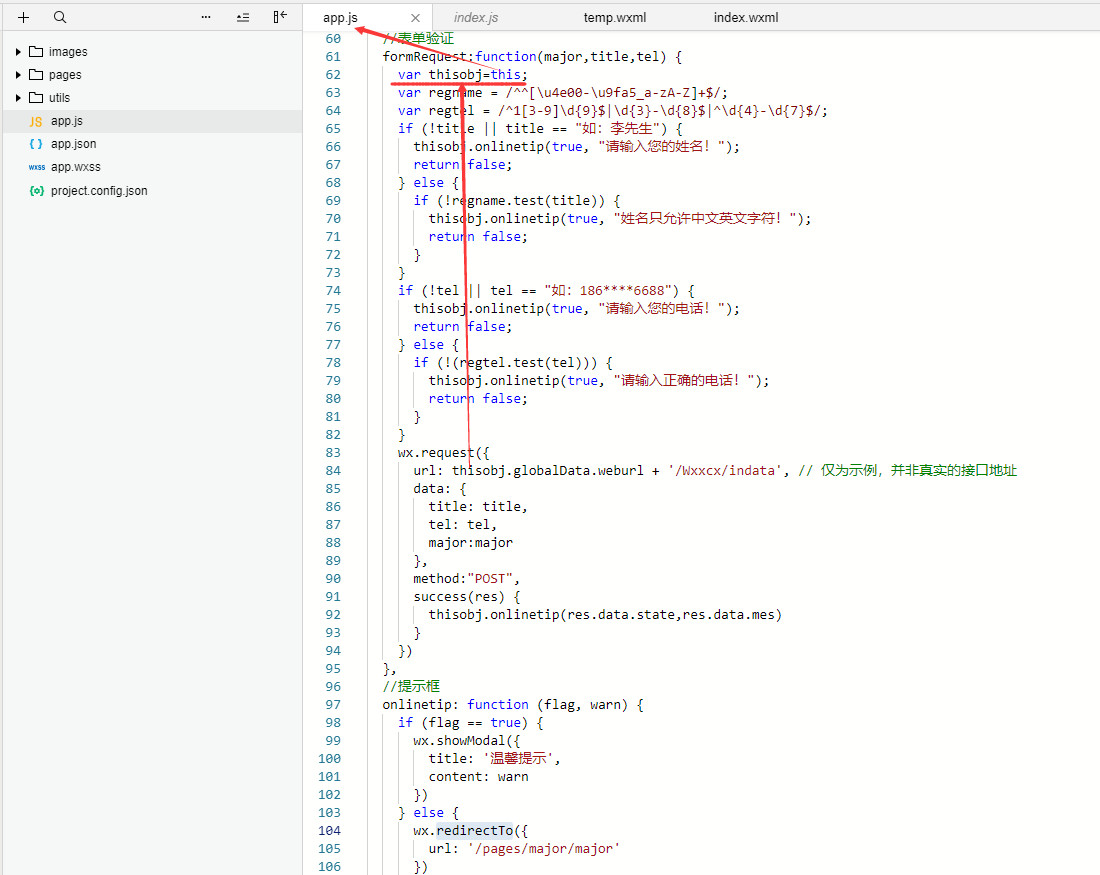
Task: Close the app.js editor tab
Action: [416, 18]
